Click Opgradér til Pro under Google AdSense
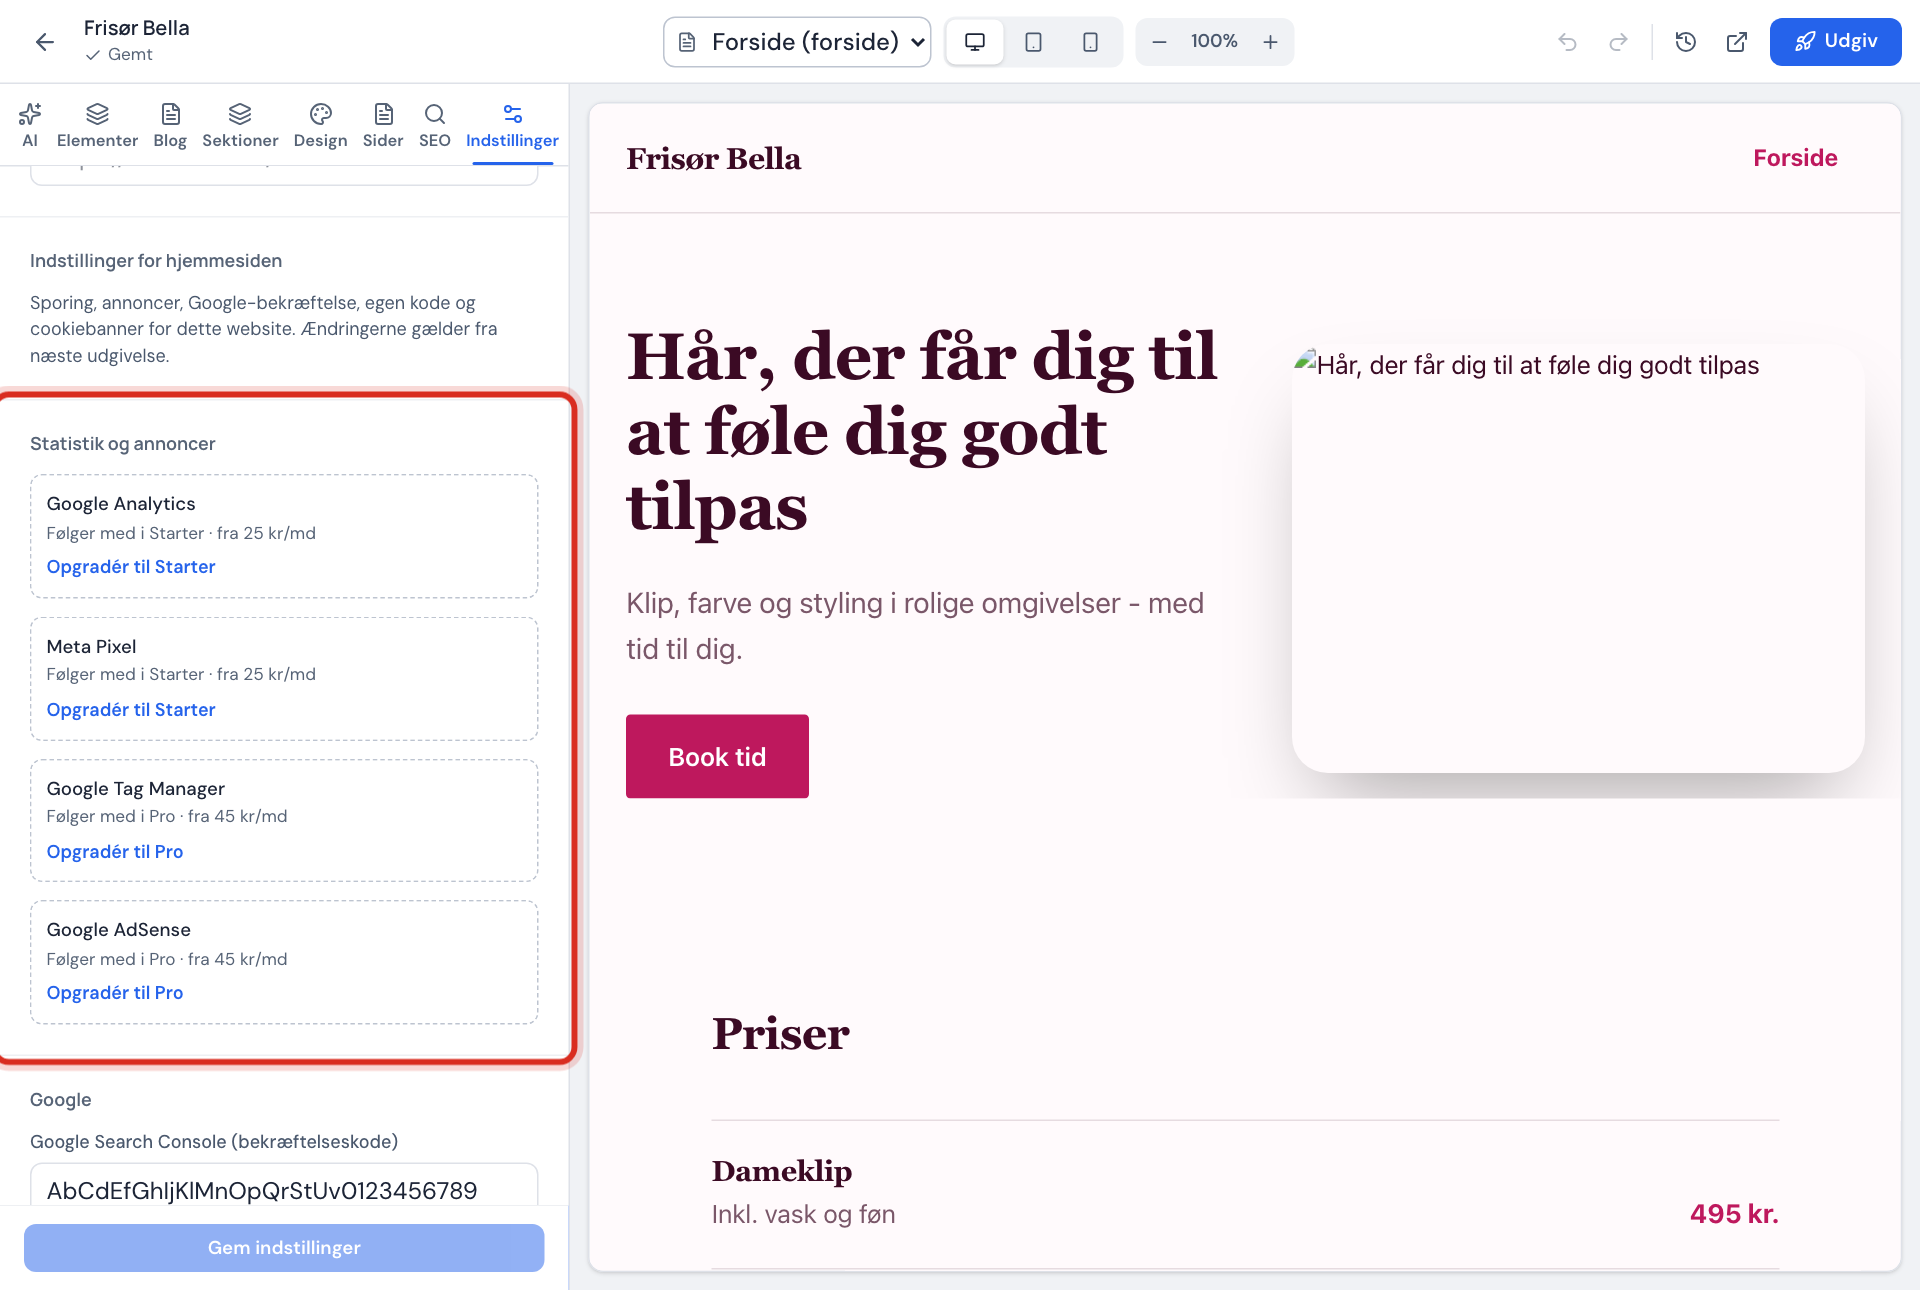The image size is (1920, 1290). tap(115, 993)
